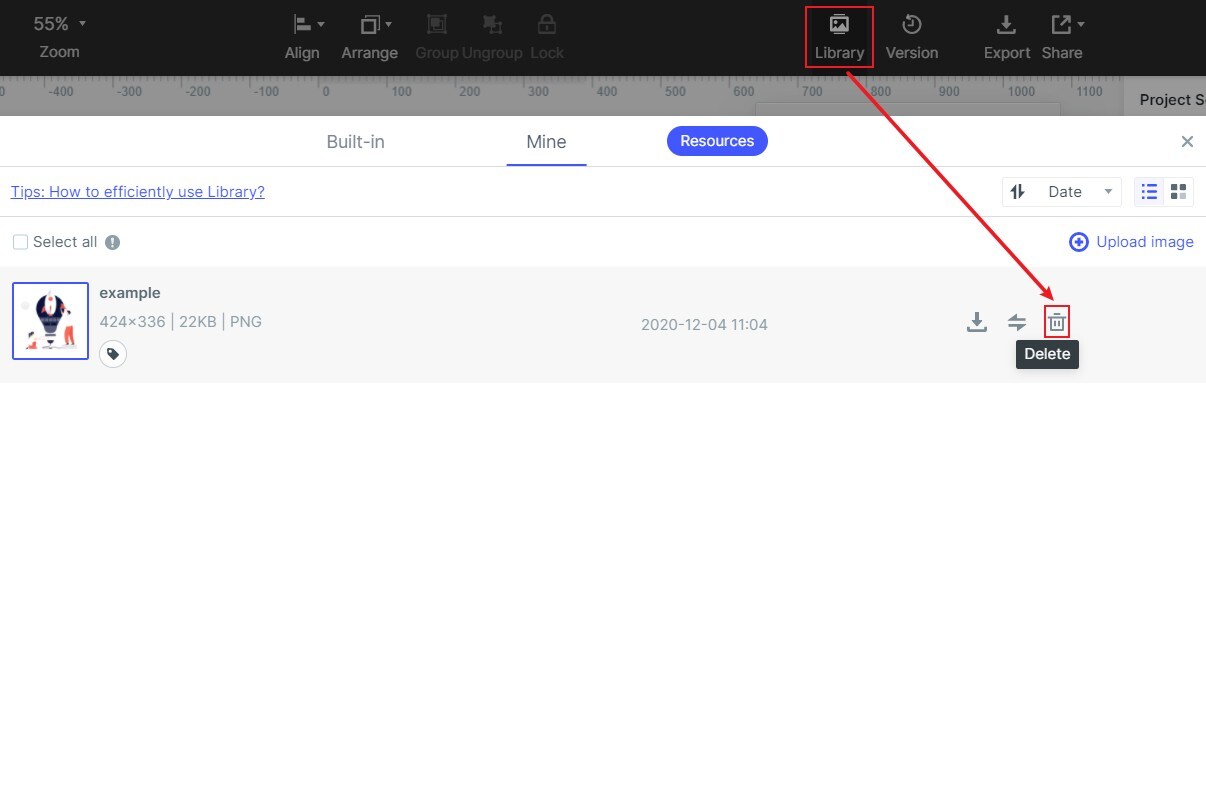
Task: Download the example image
Action: [977, 322]
